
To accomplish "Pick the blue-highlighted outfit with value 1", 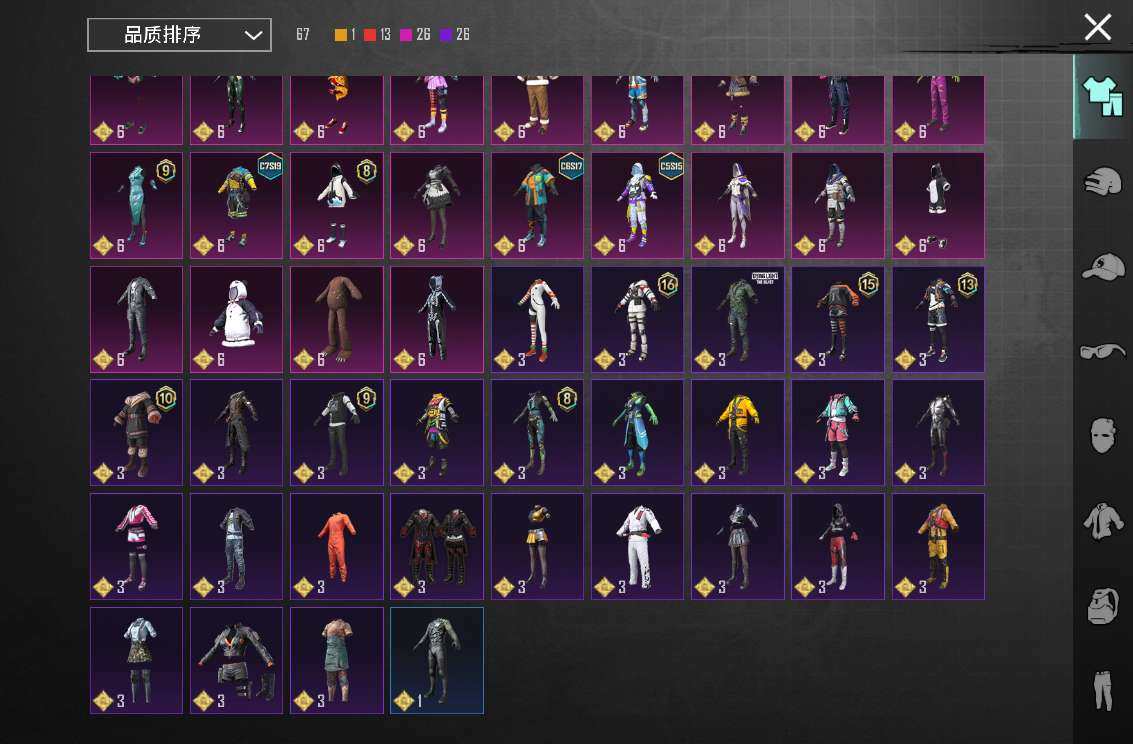I will pos(437,660).
